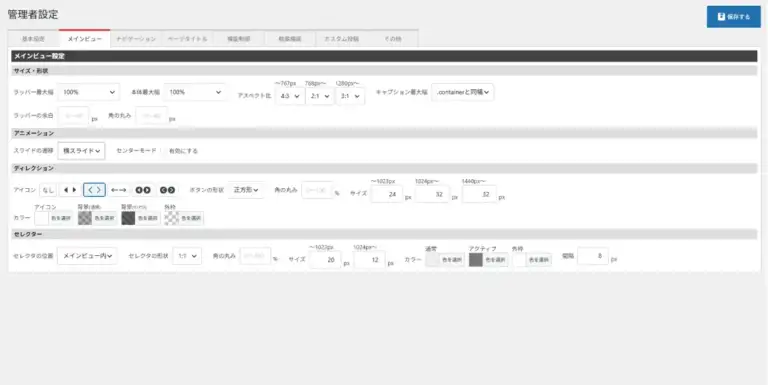Viewport: 768px width, 385px height.
Task: Click the 角の丸み px field under サイズ・形状
Action: [151, 116]
